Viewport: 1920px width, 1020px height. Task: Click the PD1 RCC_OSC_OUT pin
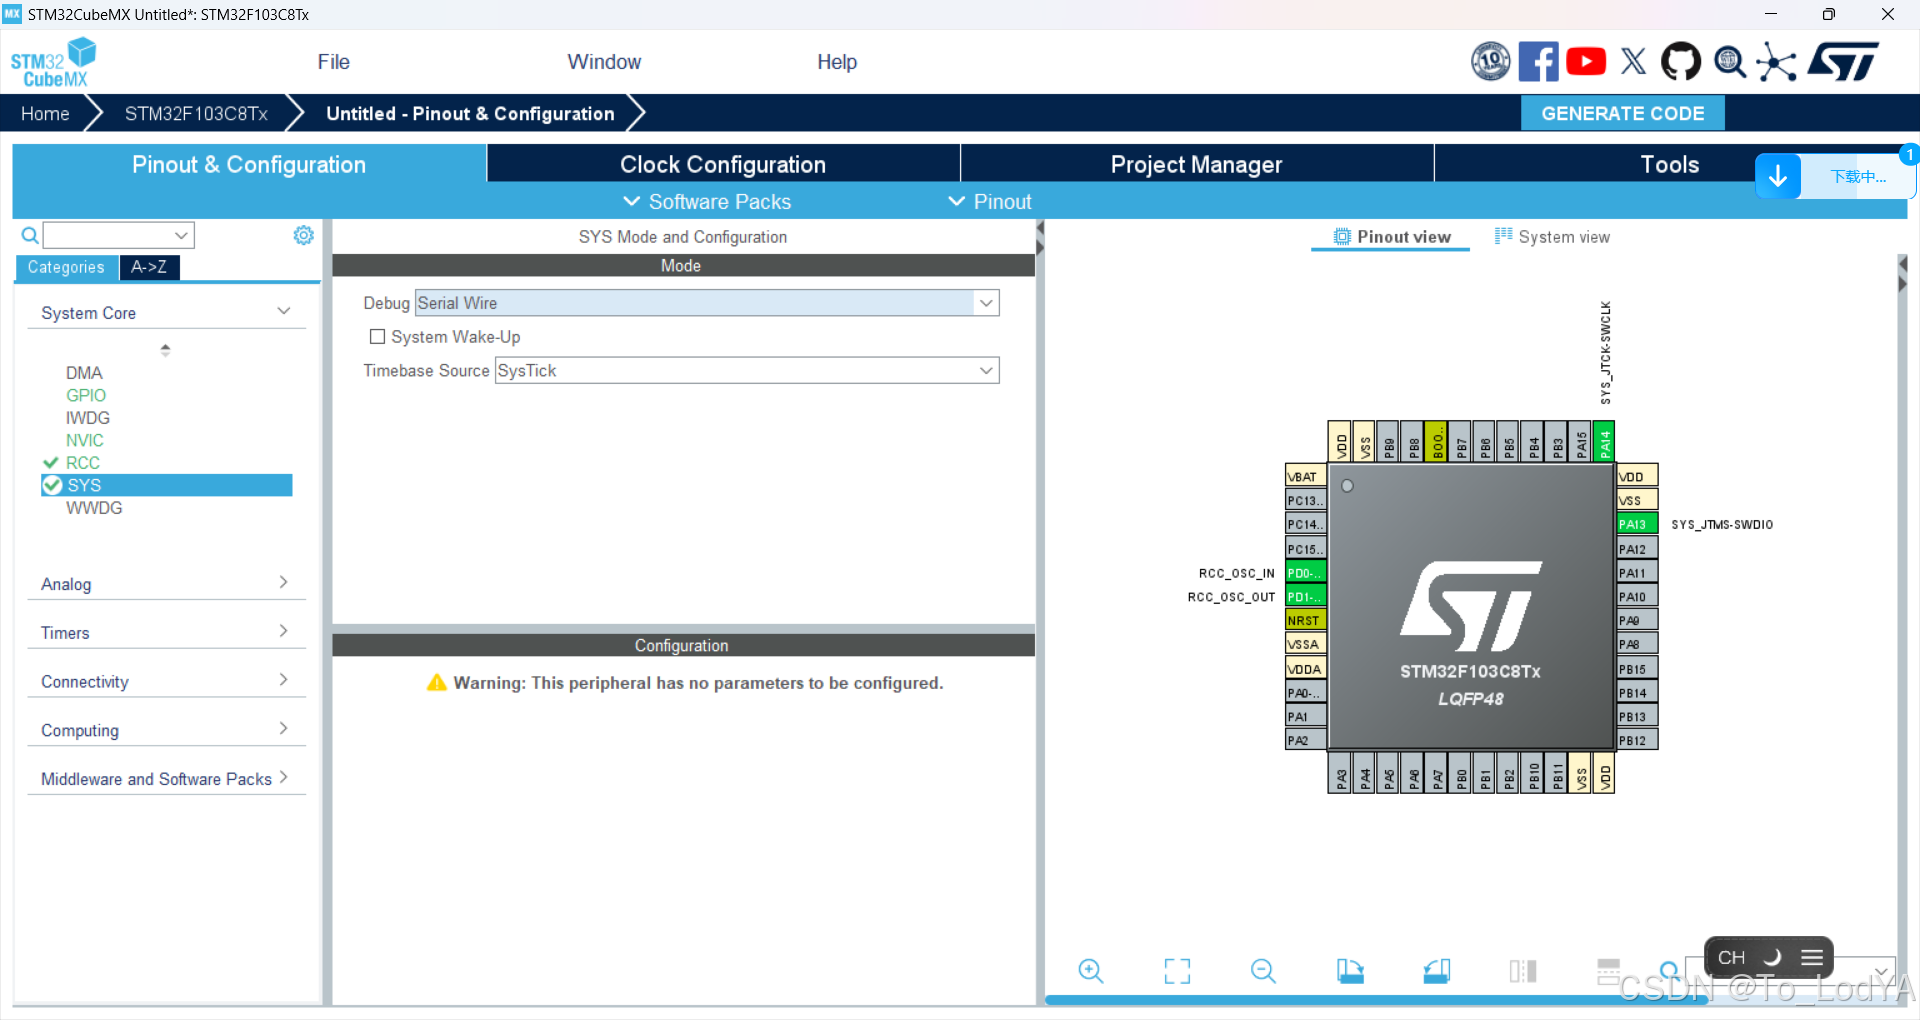(1305, 597)
